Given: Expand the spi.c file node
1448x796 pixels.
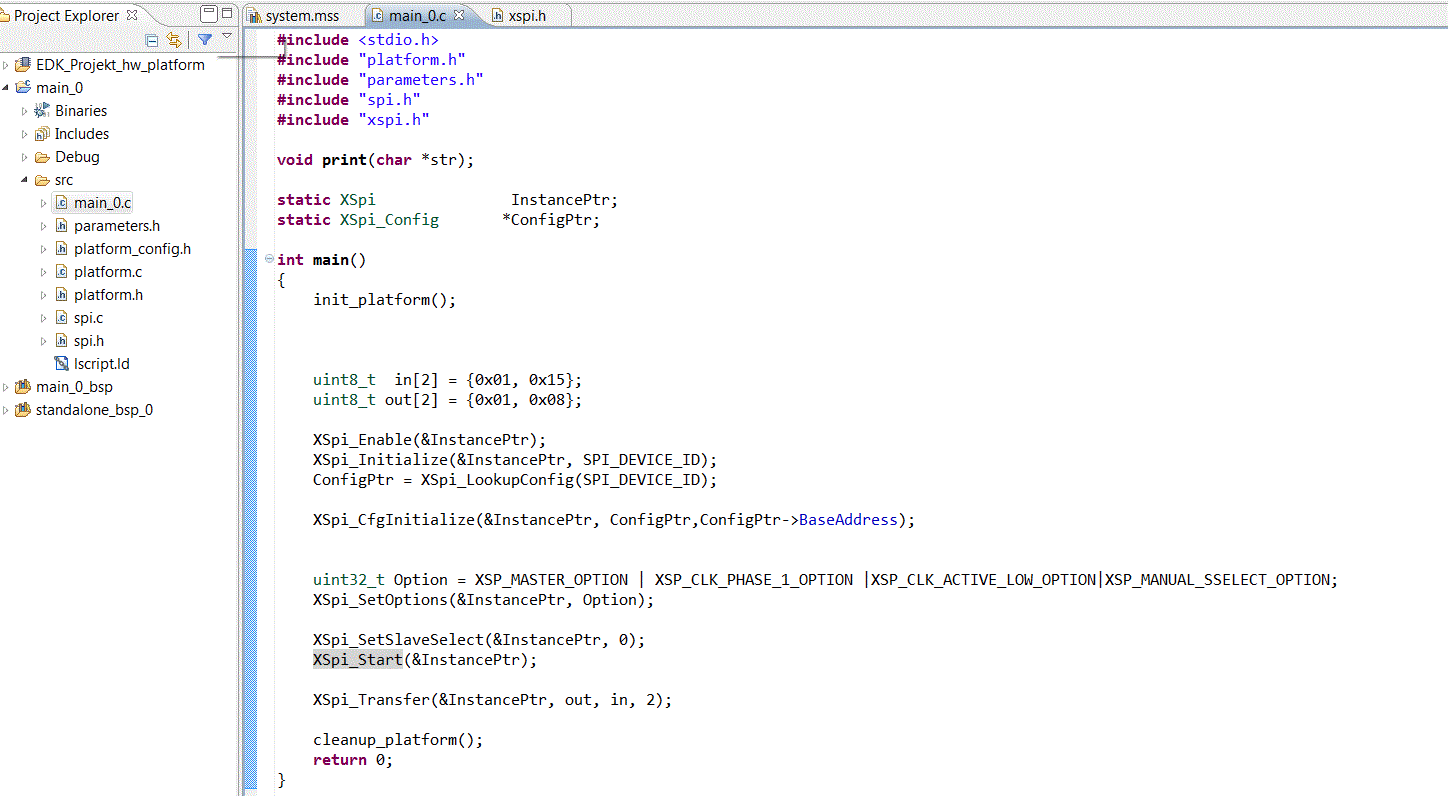Looking at the screenshot, I should (x=44, y=318).
